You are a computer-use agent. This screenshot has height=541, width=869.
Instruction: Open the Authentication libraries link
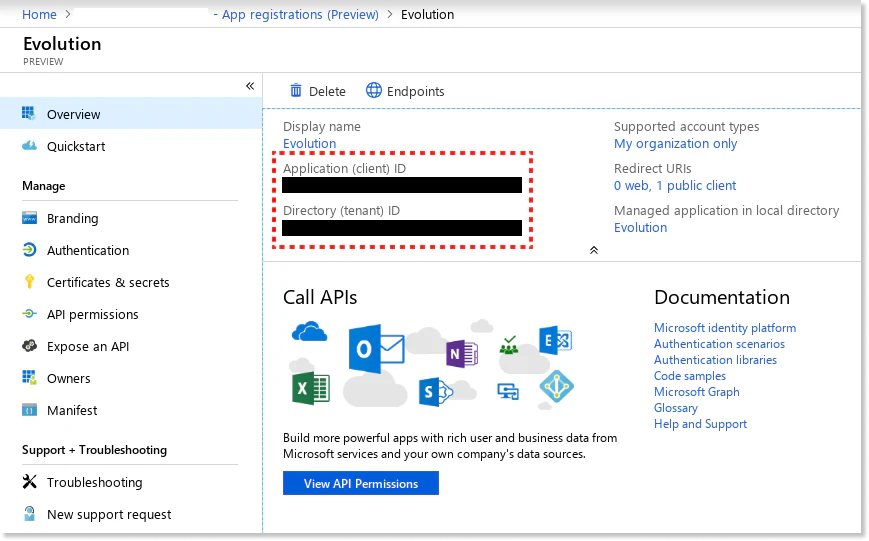(715, 360)
